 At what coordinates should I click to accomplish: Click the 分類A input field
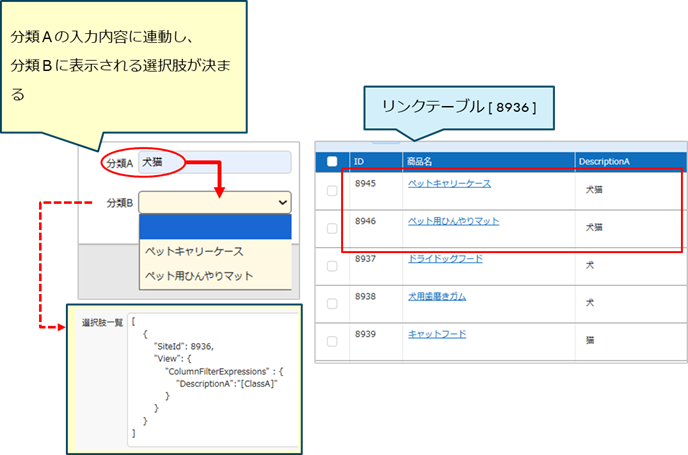(216, 162)
